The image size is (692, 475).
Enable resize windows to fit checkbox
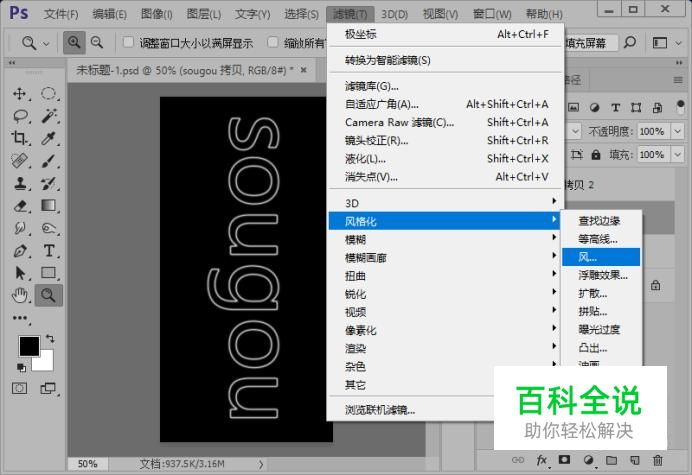(x=128, y=42)
